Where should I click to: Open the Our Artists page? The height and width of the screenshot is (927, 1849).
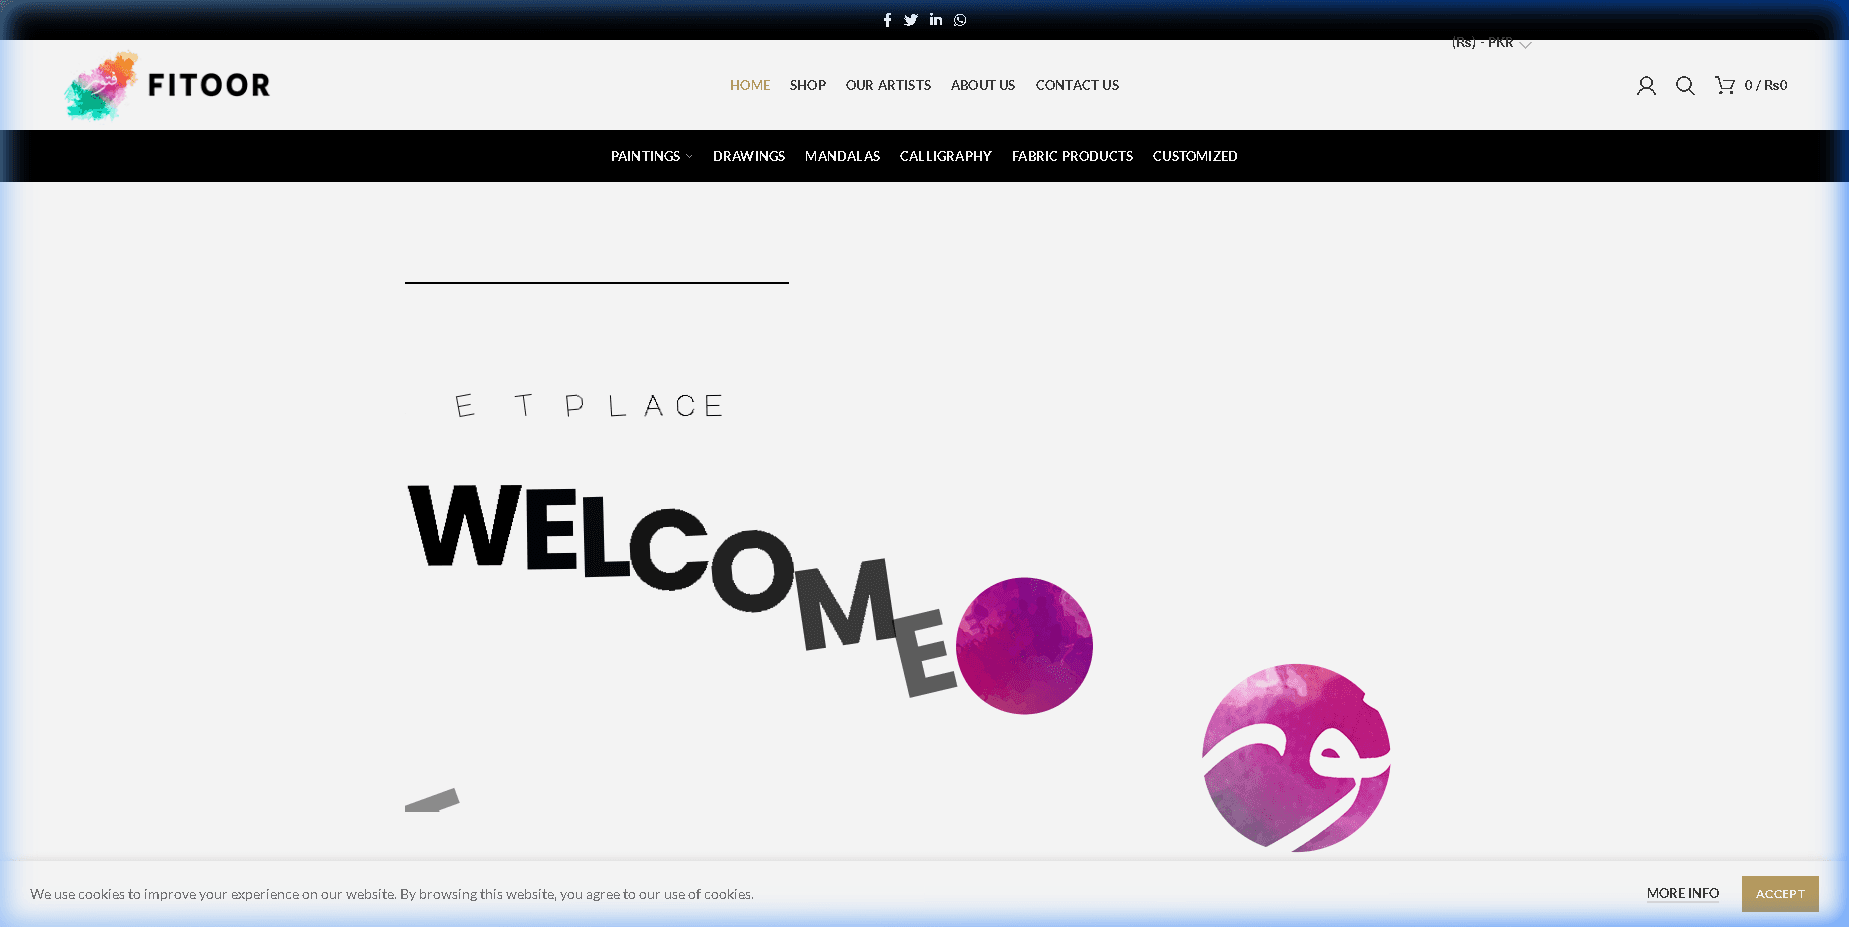888,85
